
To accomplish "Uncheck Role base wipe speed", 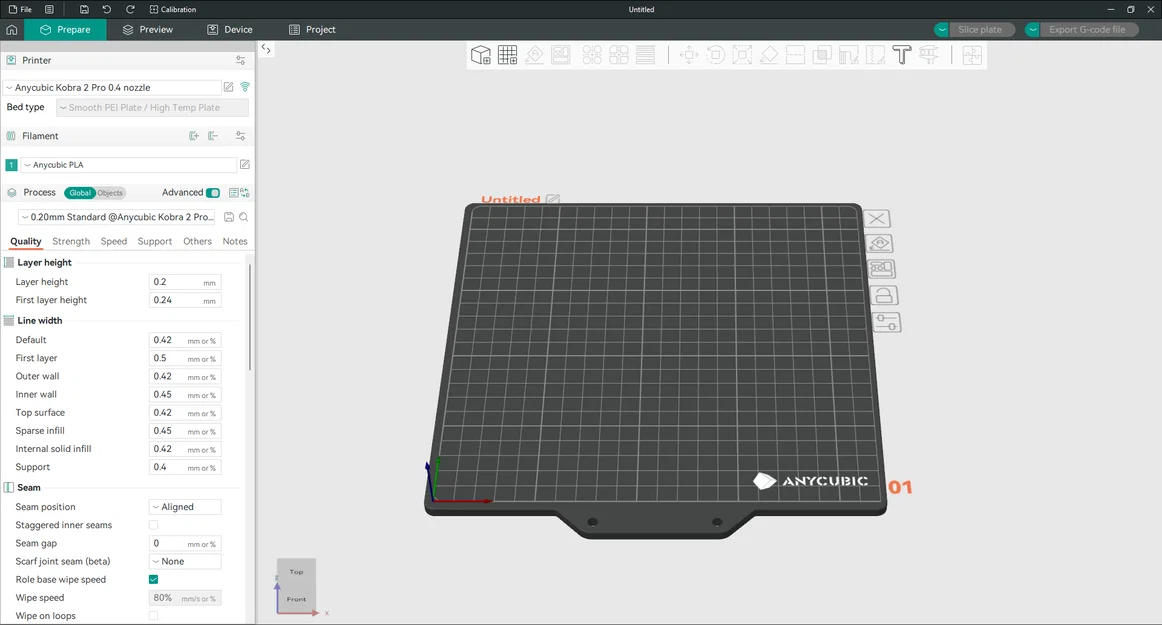I will (153, 580).
